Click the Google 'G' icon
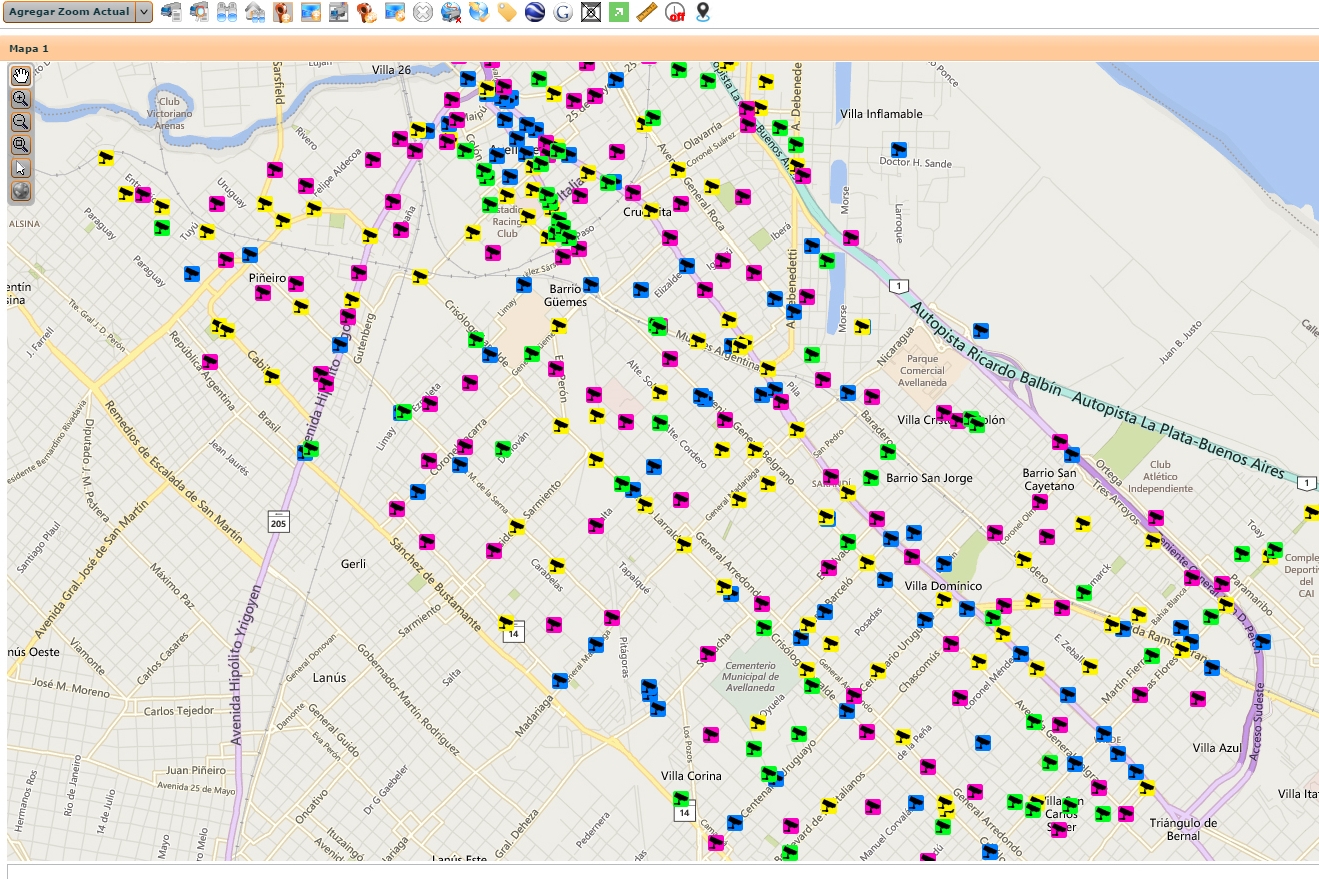The width and height of the screenshot is (1319, 879). pos(562,12)
